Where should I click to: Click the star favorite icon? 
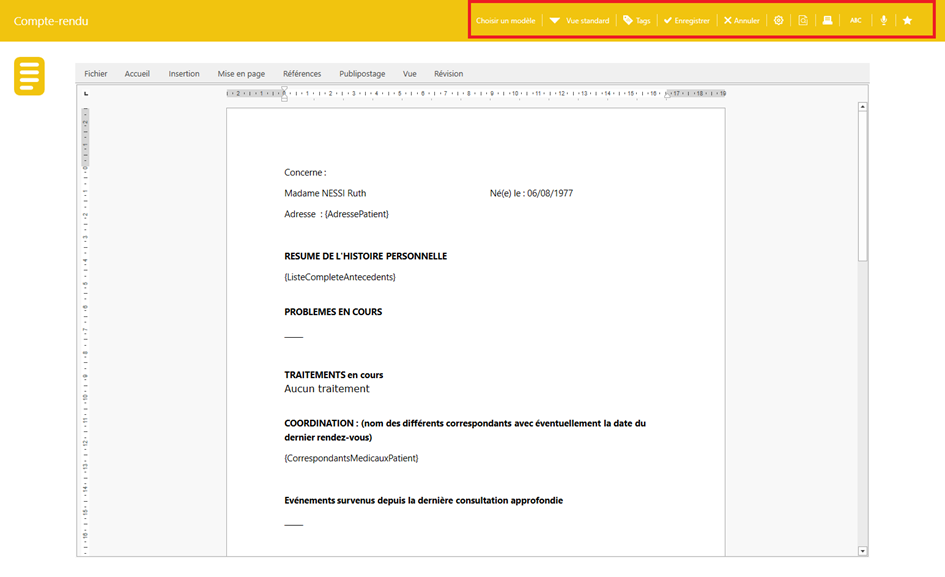[908, 20]
